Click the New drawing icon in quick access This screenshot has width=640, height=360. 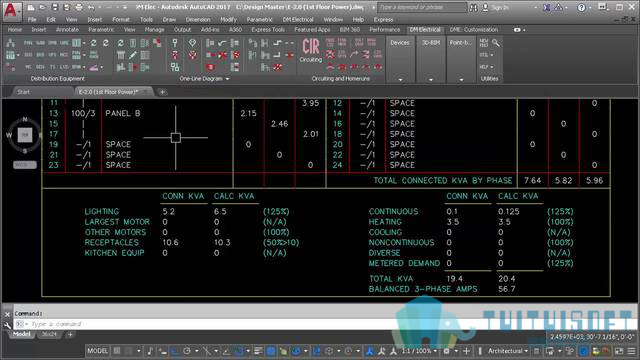tap(31, 7)
